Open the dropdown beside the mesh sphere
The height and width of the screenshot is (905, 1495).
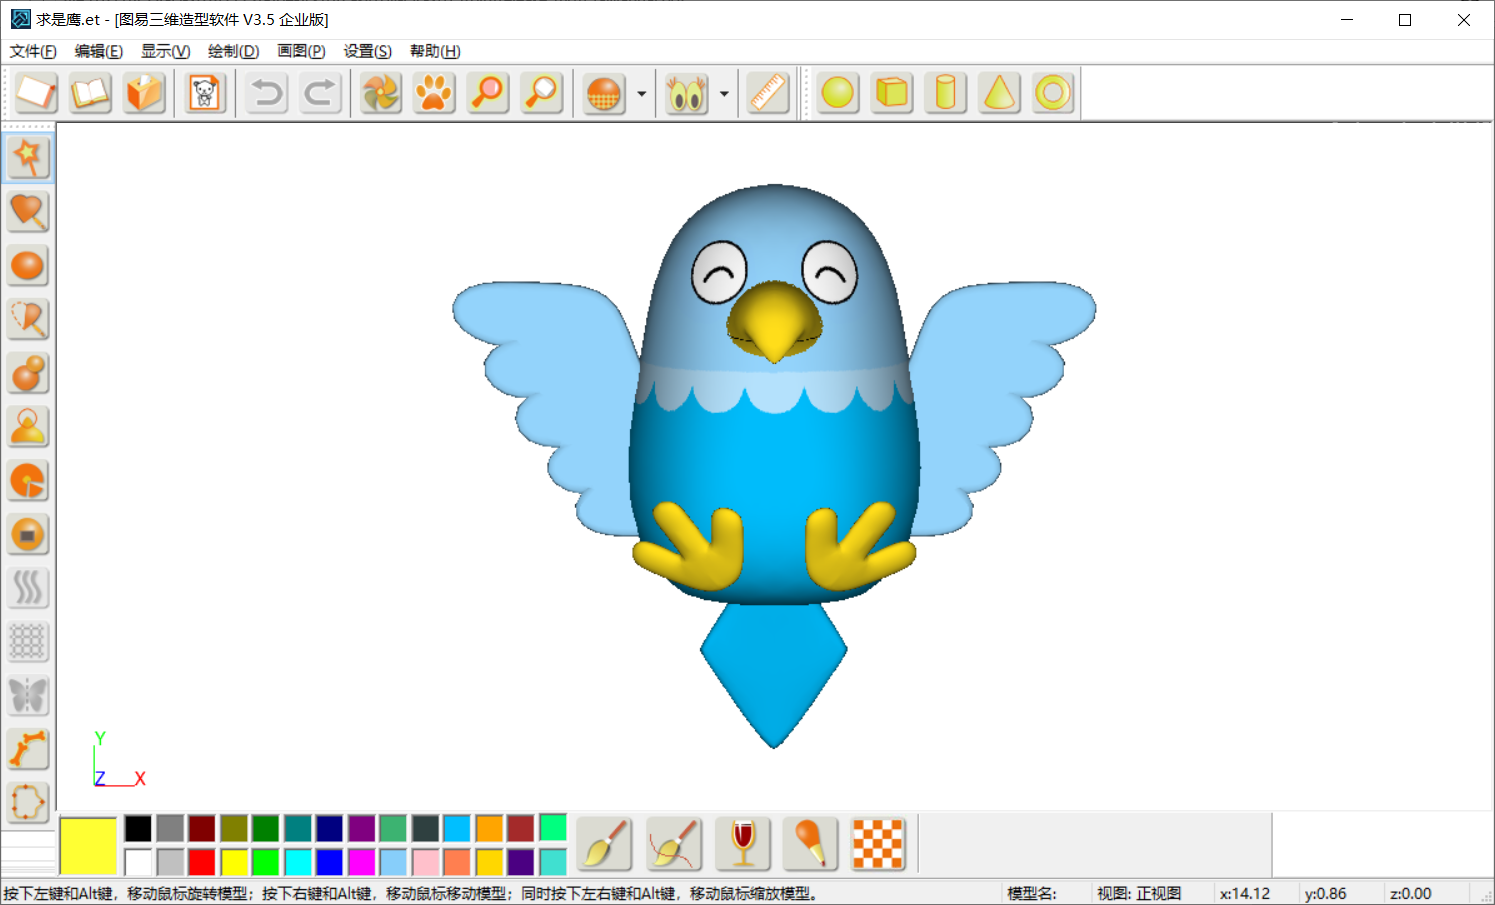[642, 94]
